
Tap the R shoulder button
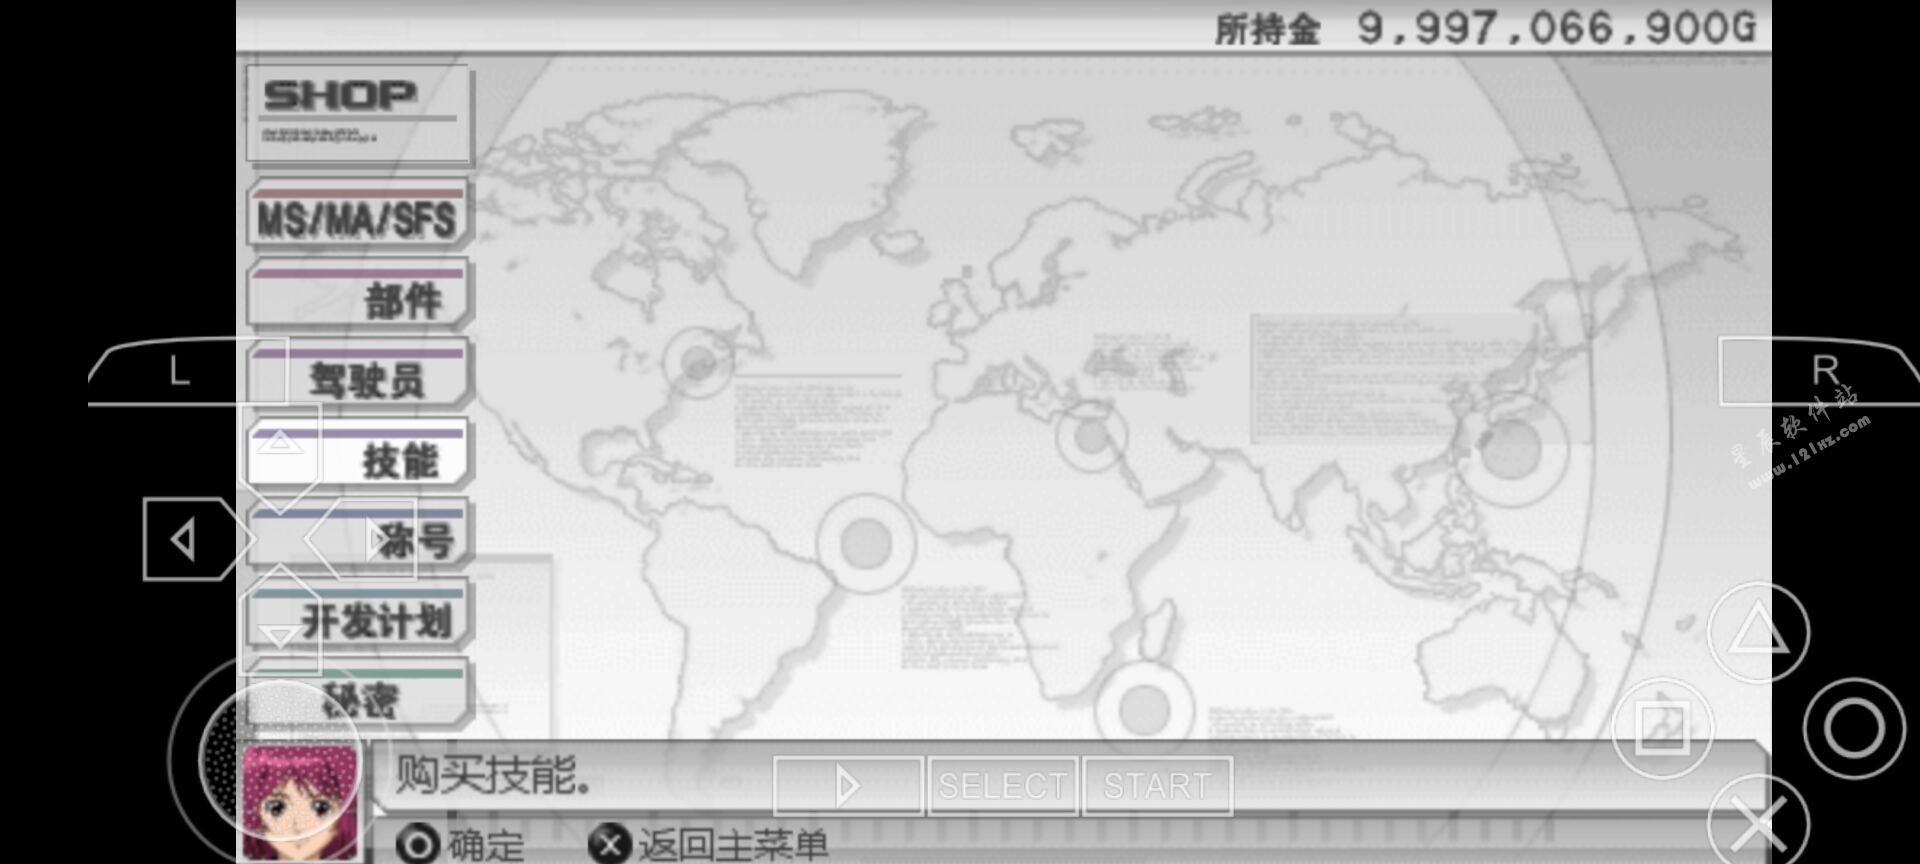click(x=1819, y=371)
